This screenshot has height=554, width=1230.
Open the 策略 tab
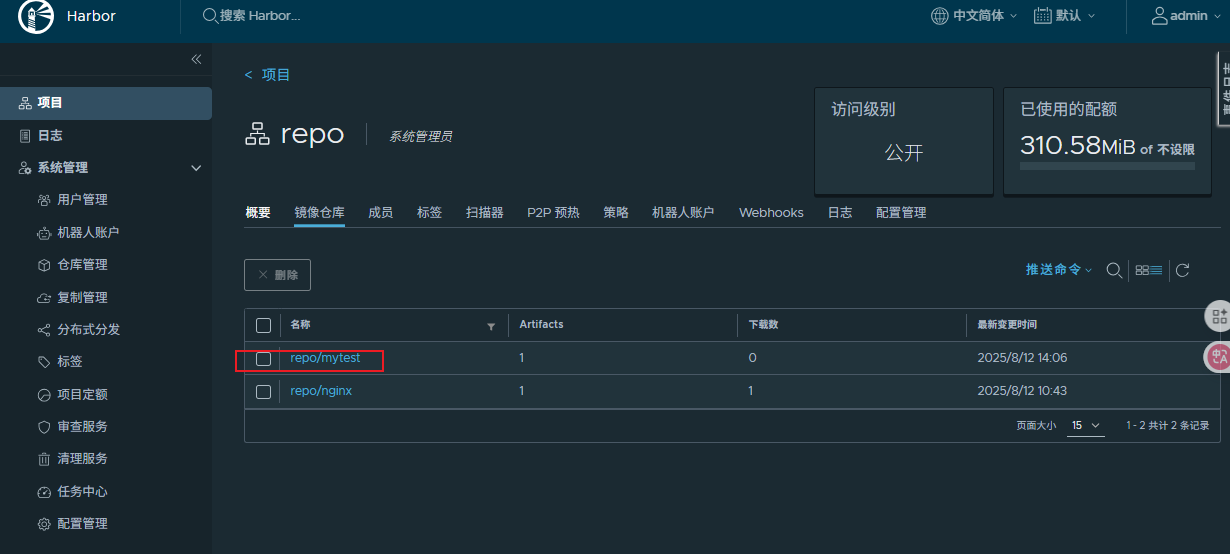(616, 213)
